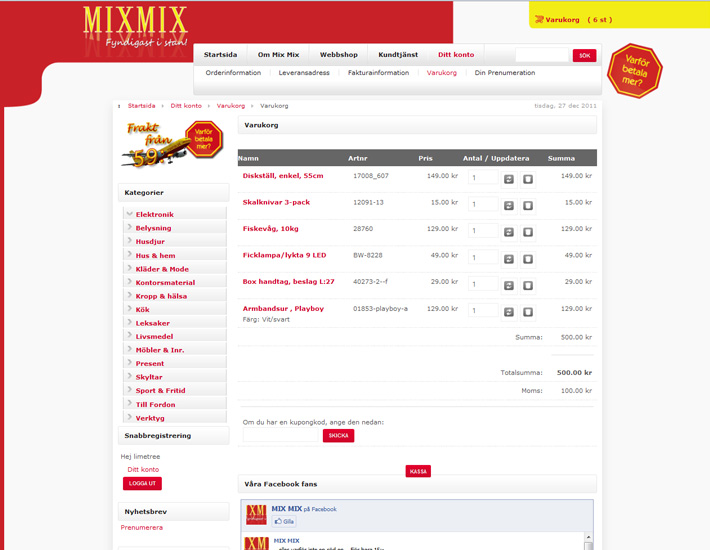This screenshot has width=710, height=550.
Task: Open the Present category link
Action: coord(150,363)
